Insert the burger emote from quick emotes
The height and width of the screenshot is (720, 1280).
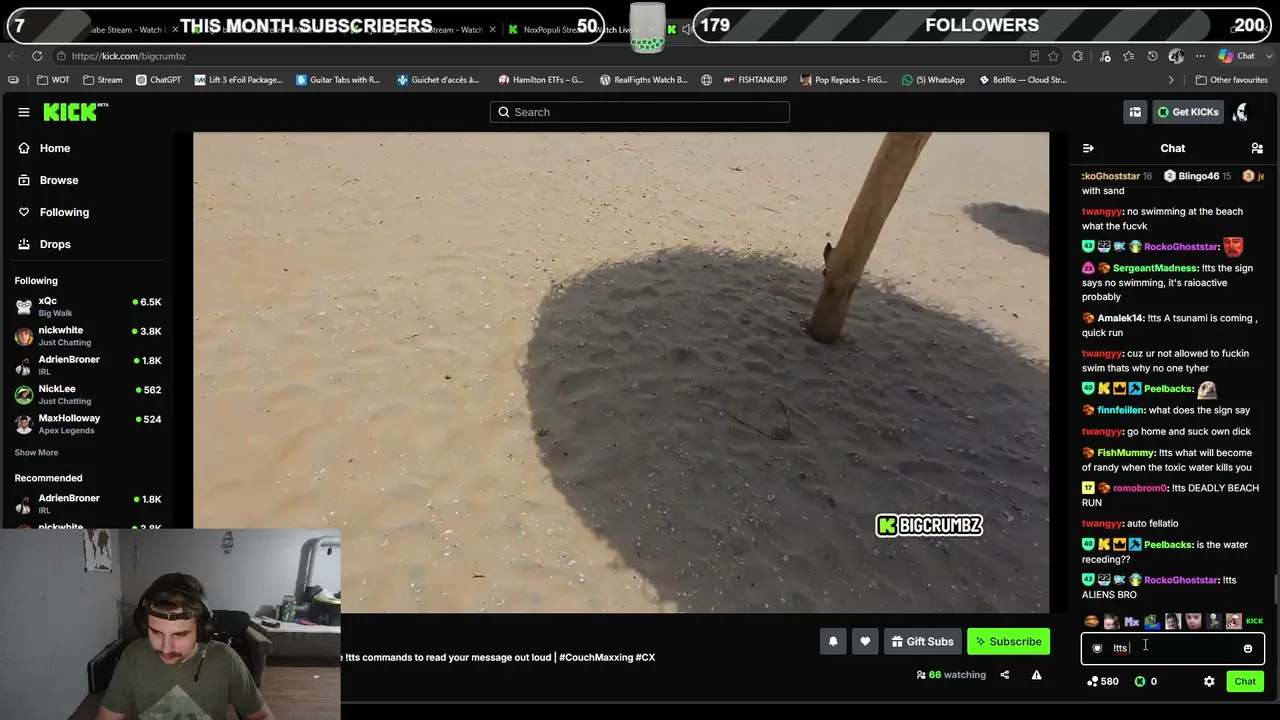coord(1091,621)
